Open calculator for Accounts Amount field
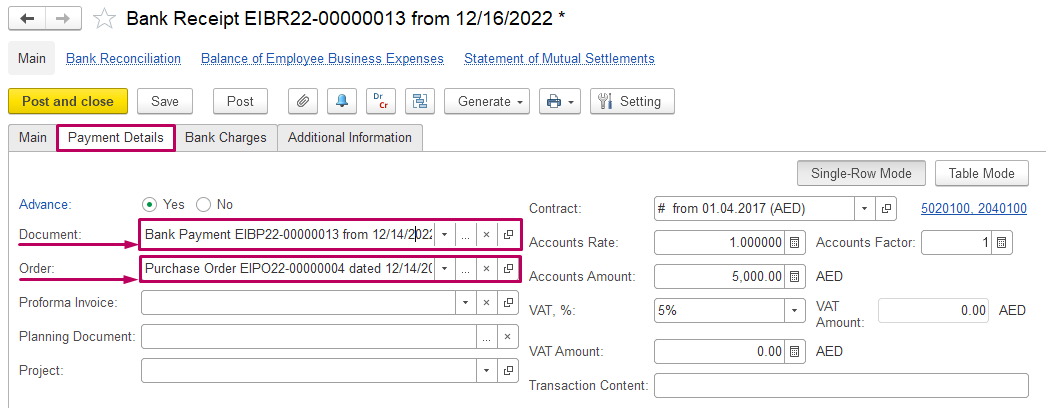 [795, 275]
